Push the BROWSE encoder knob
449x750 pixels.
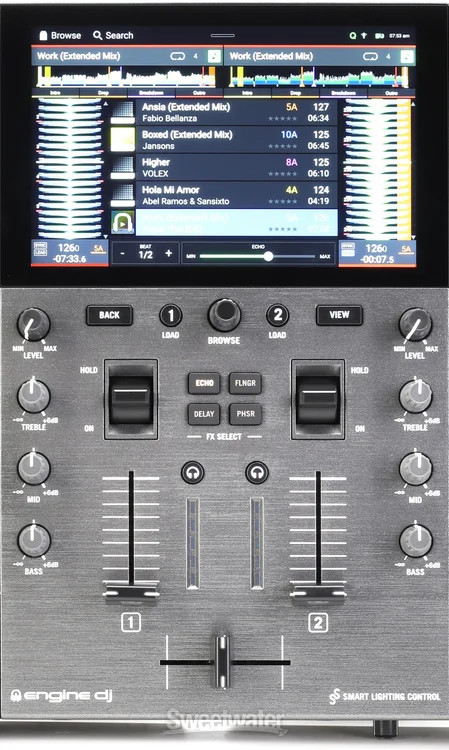click(x=224, y=314)
